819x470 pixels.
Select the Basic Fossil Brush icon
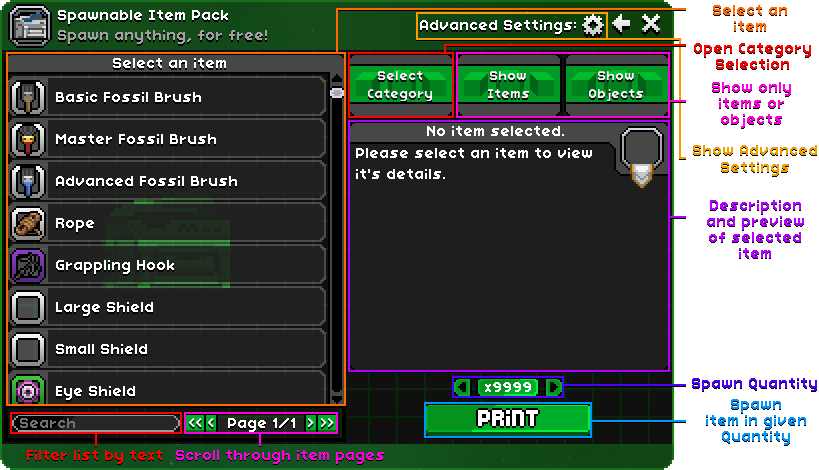click(28, 97)
